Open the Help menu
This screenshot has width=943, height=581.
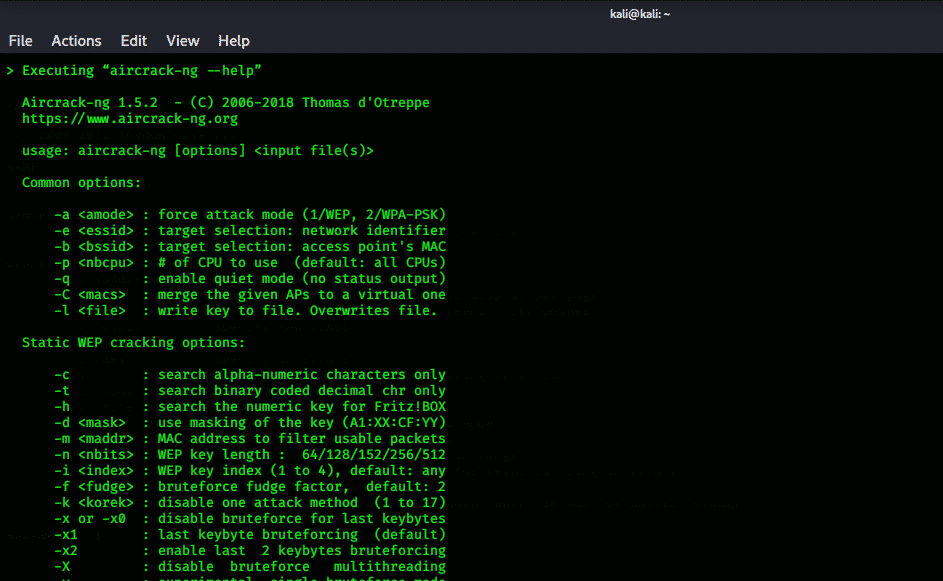tap(234, 41)
